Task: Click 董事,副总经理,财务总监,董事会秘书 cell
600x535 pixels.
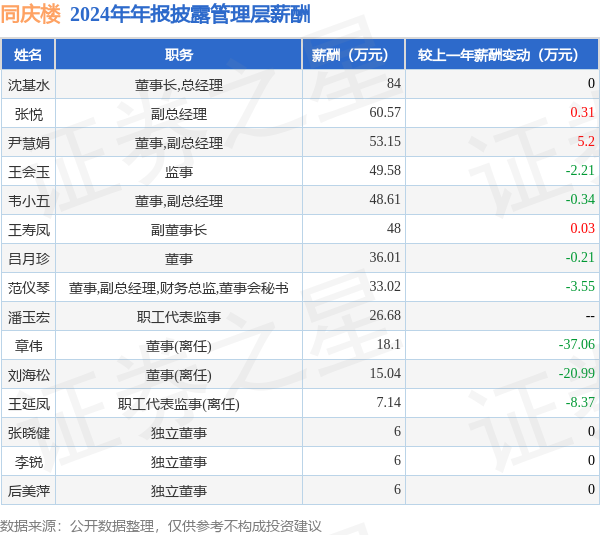Action: [179, 288]
